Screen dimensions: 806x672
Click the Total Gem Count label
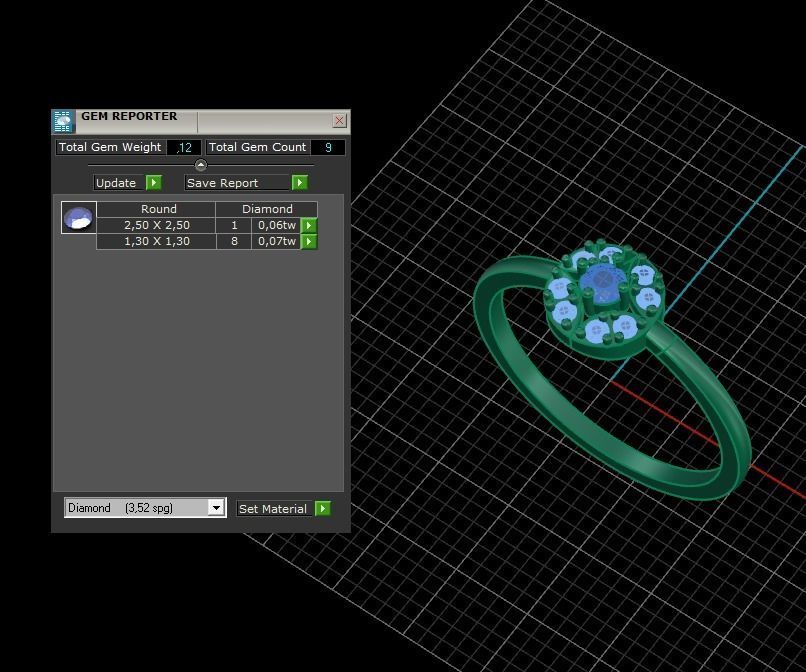[x=258, y=147]
